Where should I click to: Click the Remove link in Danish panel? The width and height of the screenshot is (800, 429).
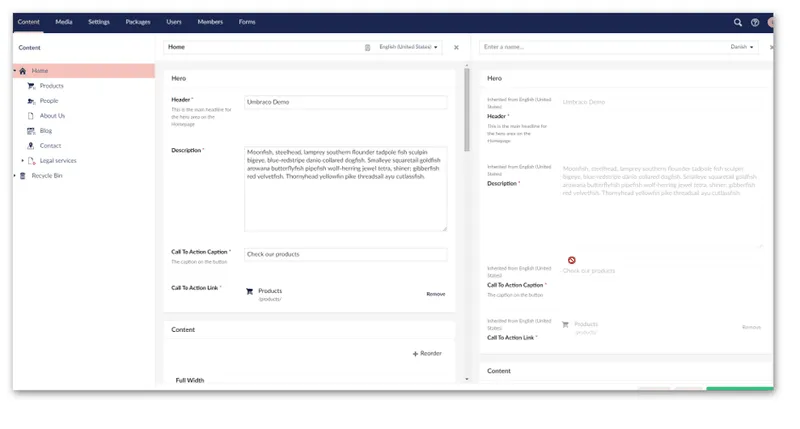point(751,327)
